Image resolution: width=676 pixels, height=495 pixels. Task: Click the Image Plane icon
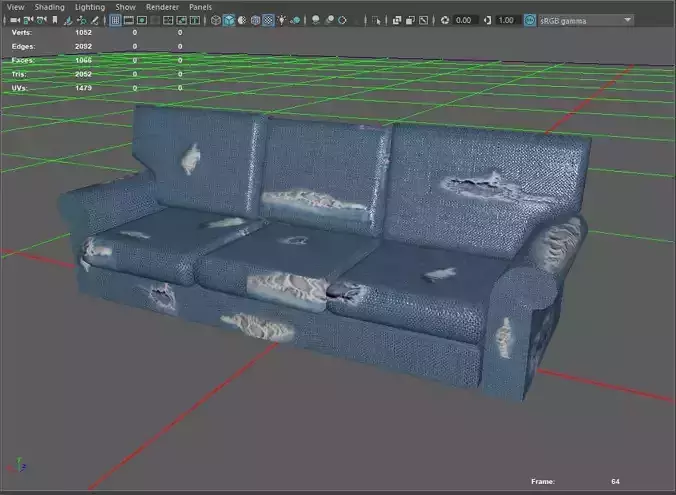pos(68,20)
